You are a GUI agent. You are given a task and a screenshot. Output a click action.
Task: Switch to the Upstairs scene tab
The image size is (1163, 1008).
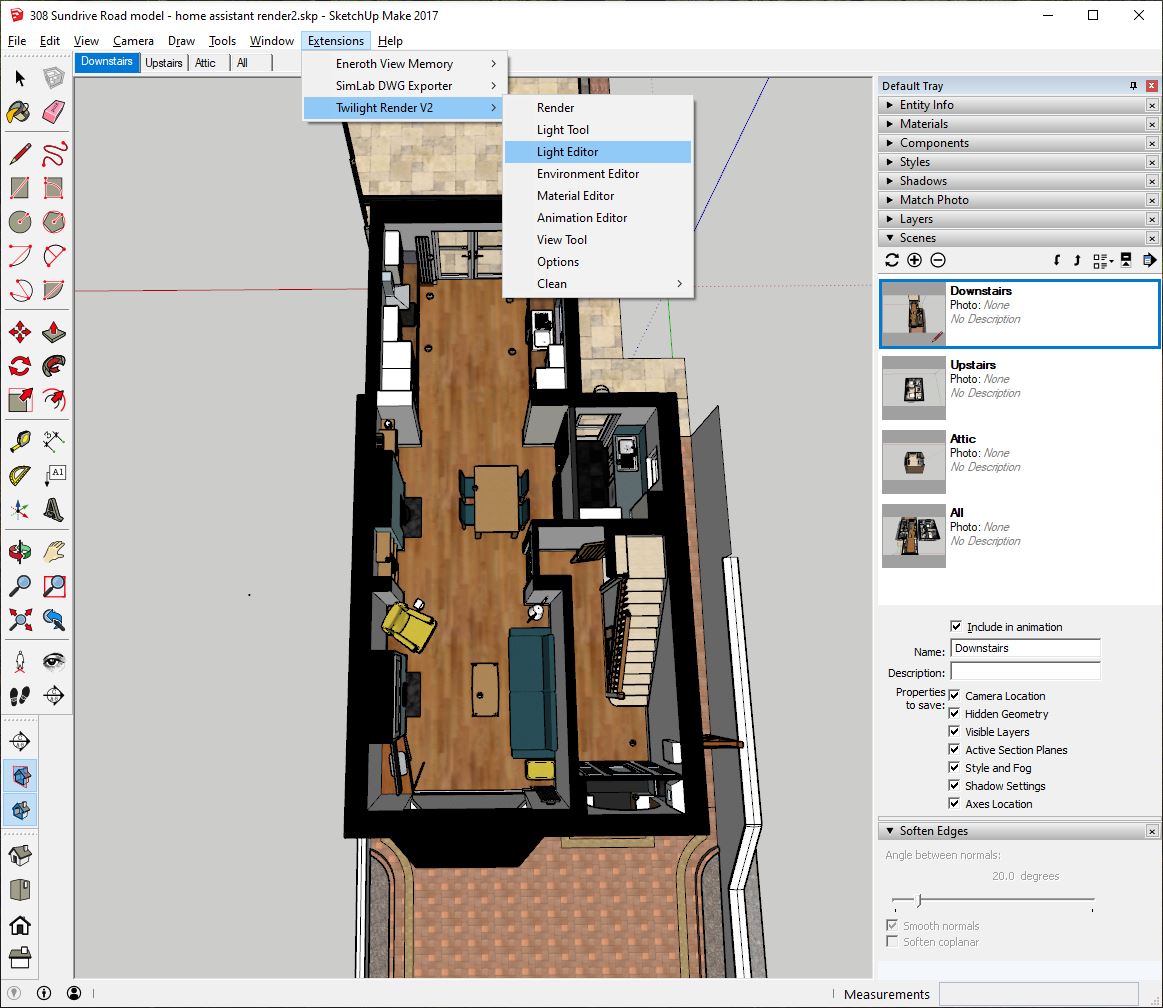coord(163,63)
